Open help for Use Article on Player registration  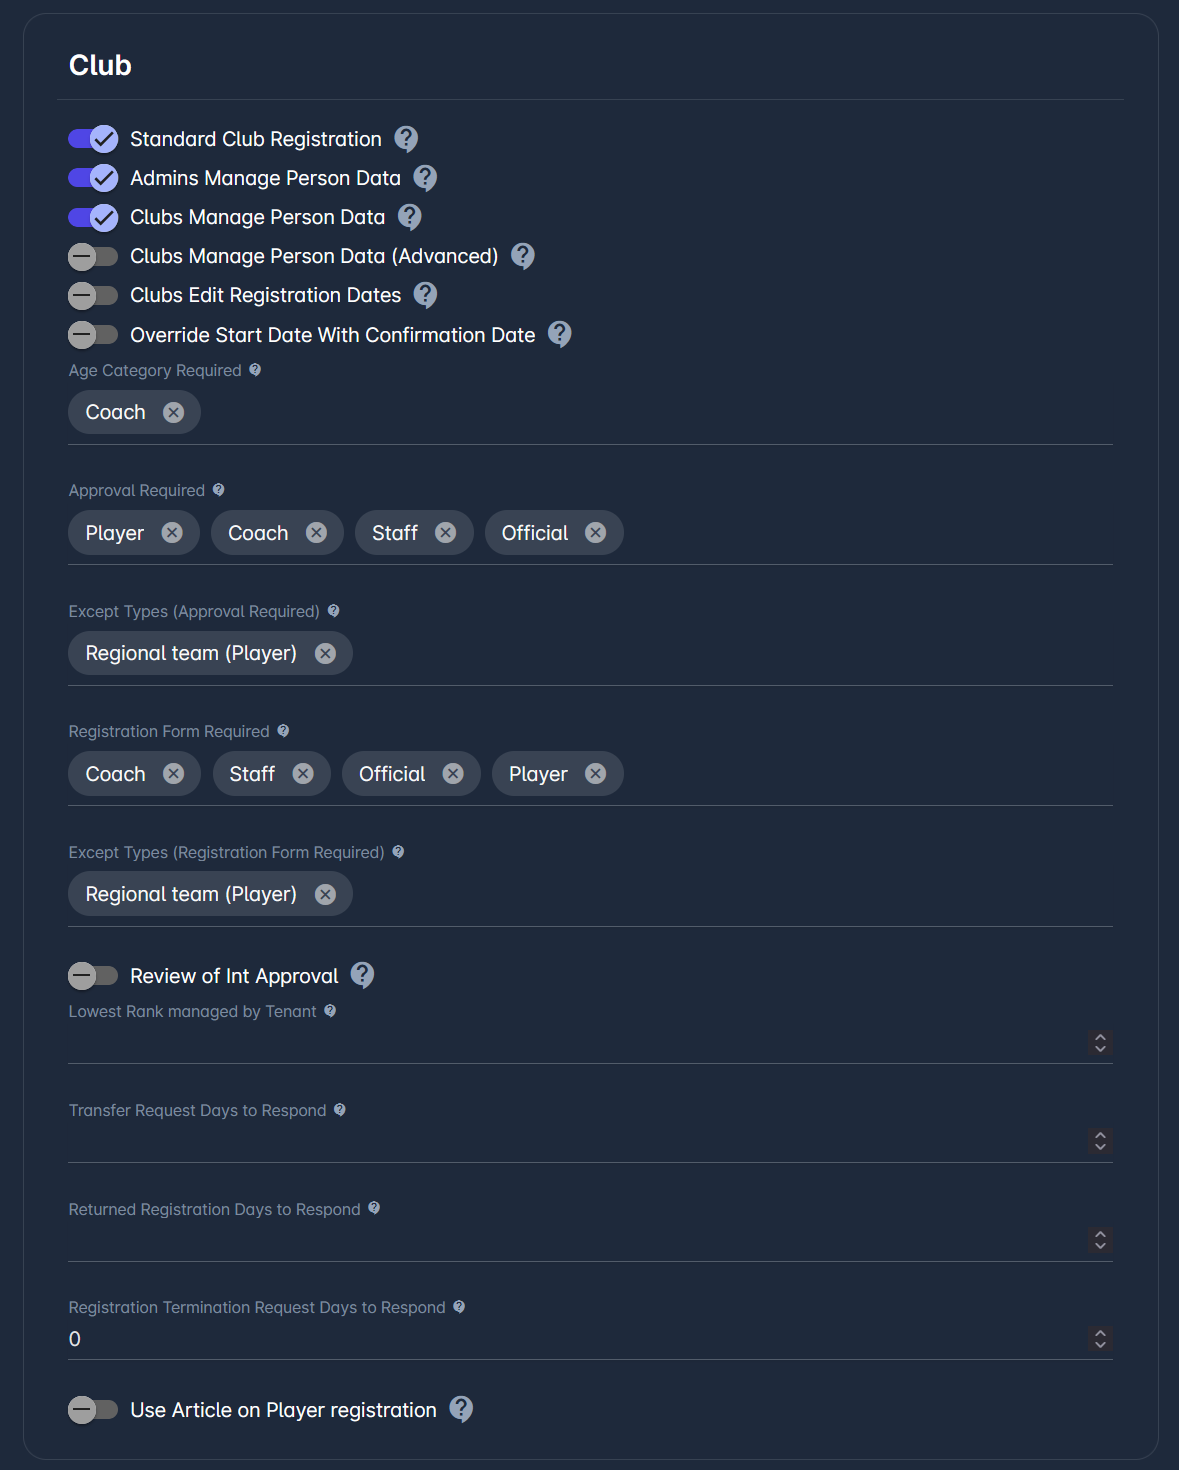461,1409
